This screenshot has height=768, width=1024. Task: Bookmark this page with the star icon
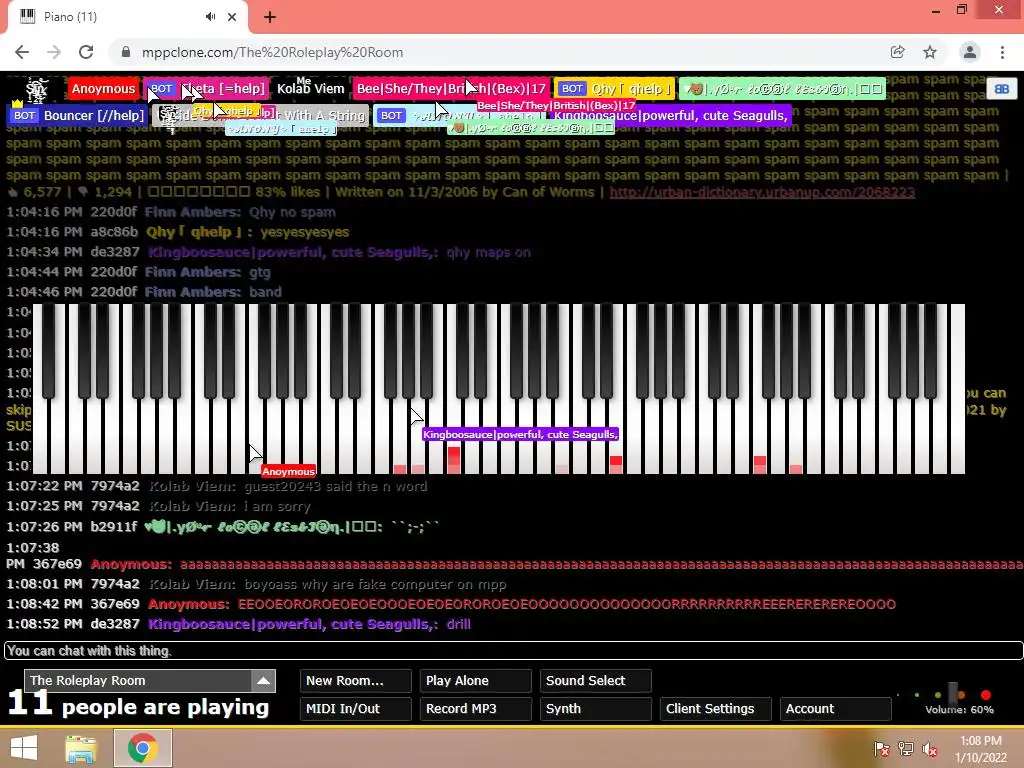point(930,52)
